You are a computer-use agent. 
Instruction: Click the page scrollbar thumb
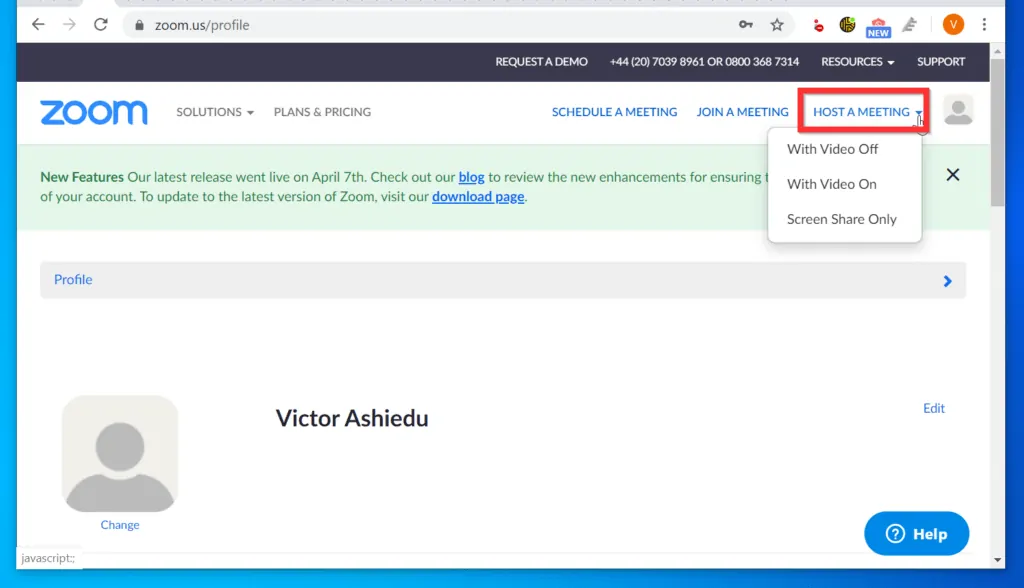pyautogui.click(x=997, y=133)
